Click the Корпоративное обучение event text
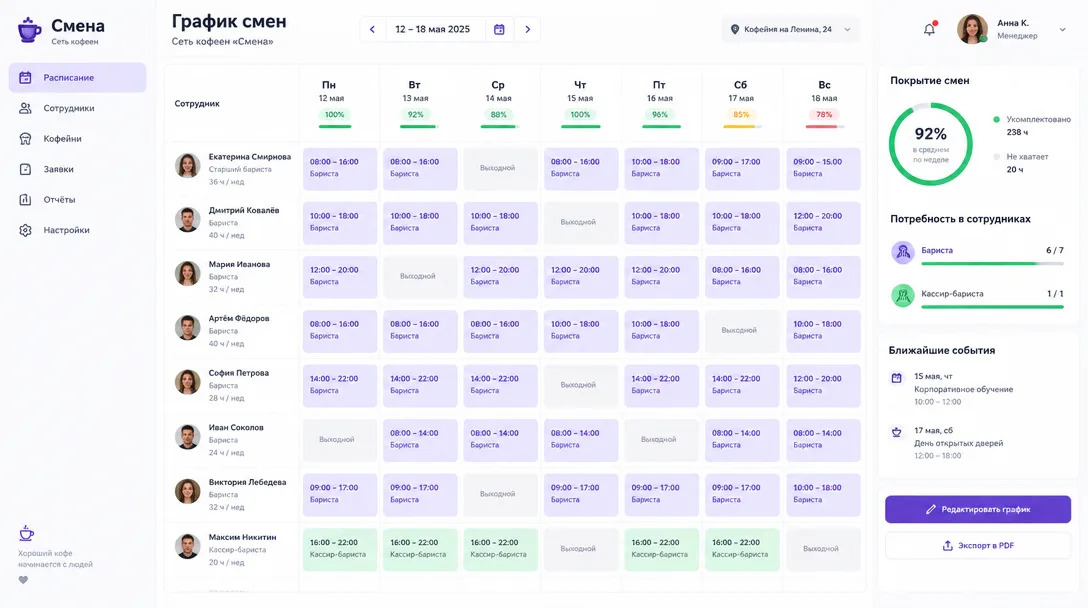 [x=963, y=389]
